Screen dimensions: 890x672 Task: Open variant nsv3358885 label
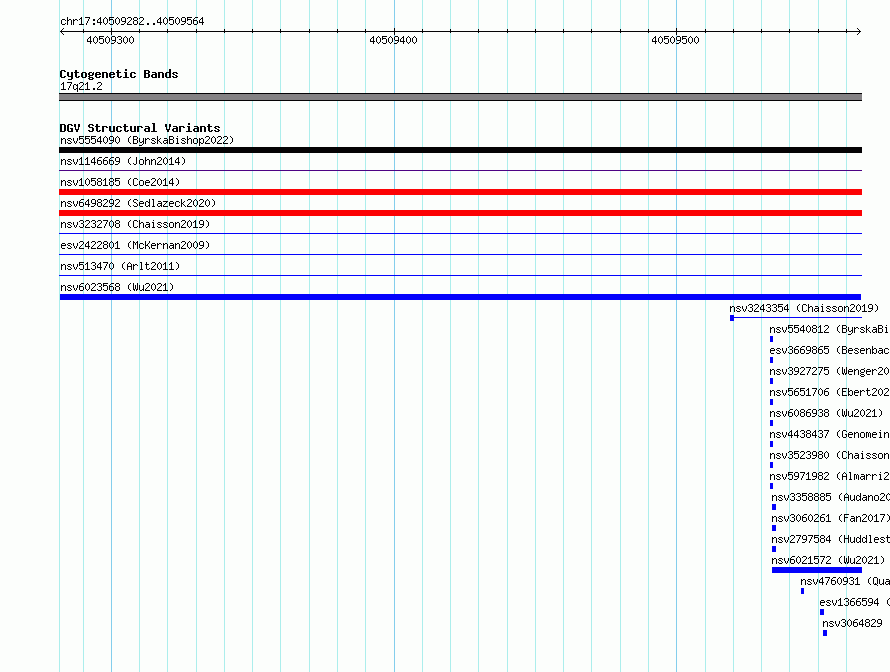coord(830,497)
